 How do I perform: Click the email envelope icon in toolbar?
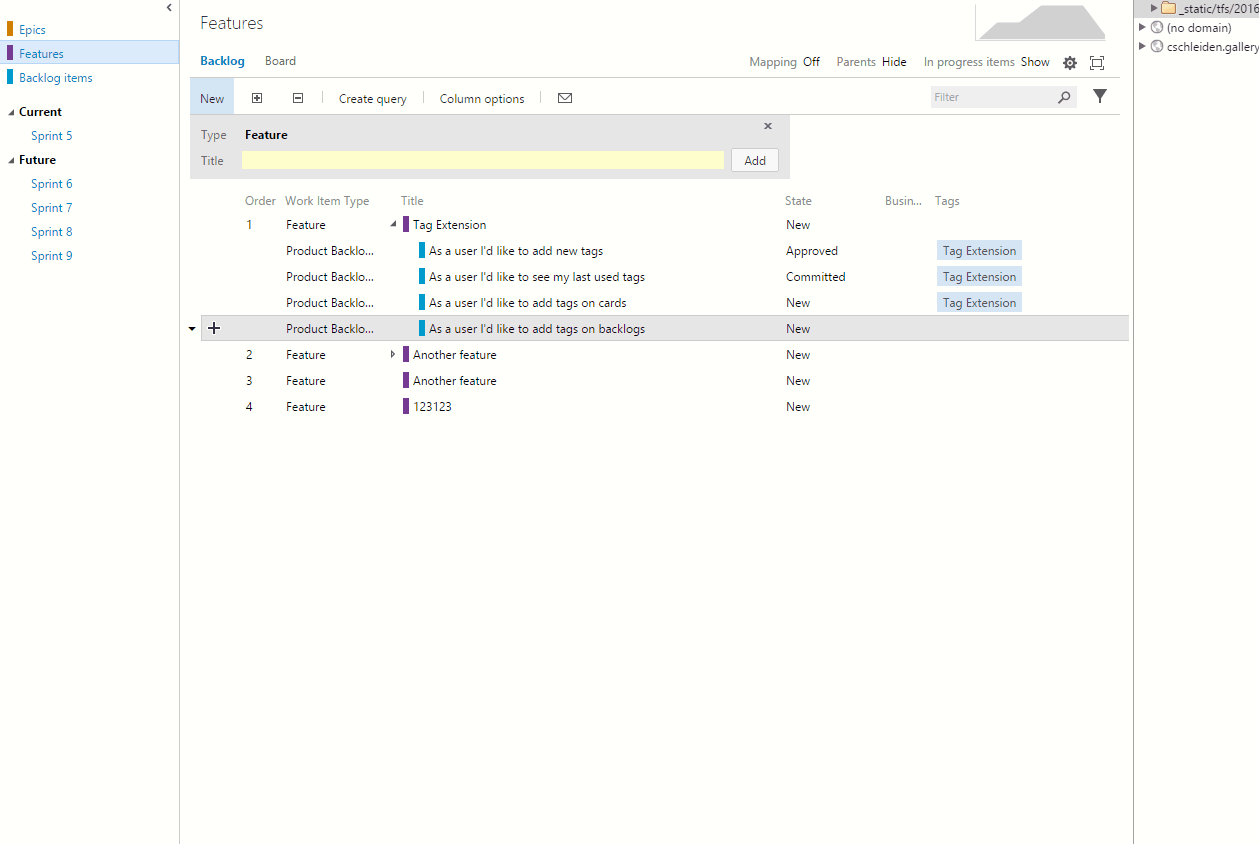565,98
